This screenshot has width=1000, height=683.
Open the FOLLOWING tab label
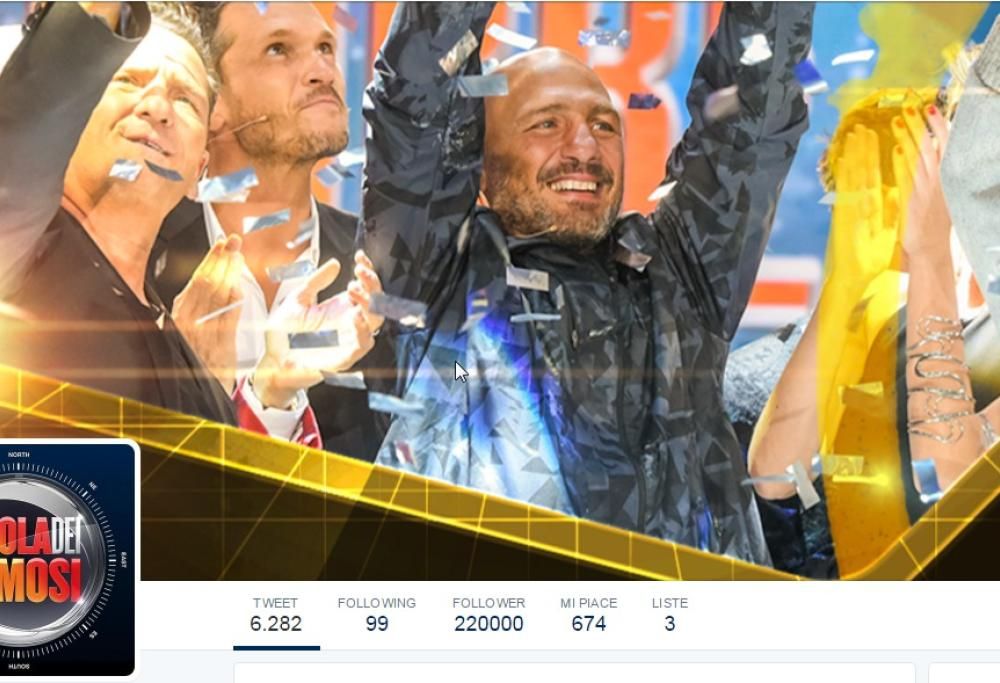[x=376, y=603]
